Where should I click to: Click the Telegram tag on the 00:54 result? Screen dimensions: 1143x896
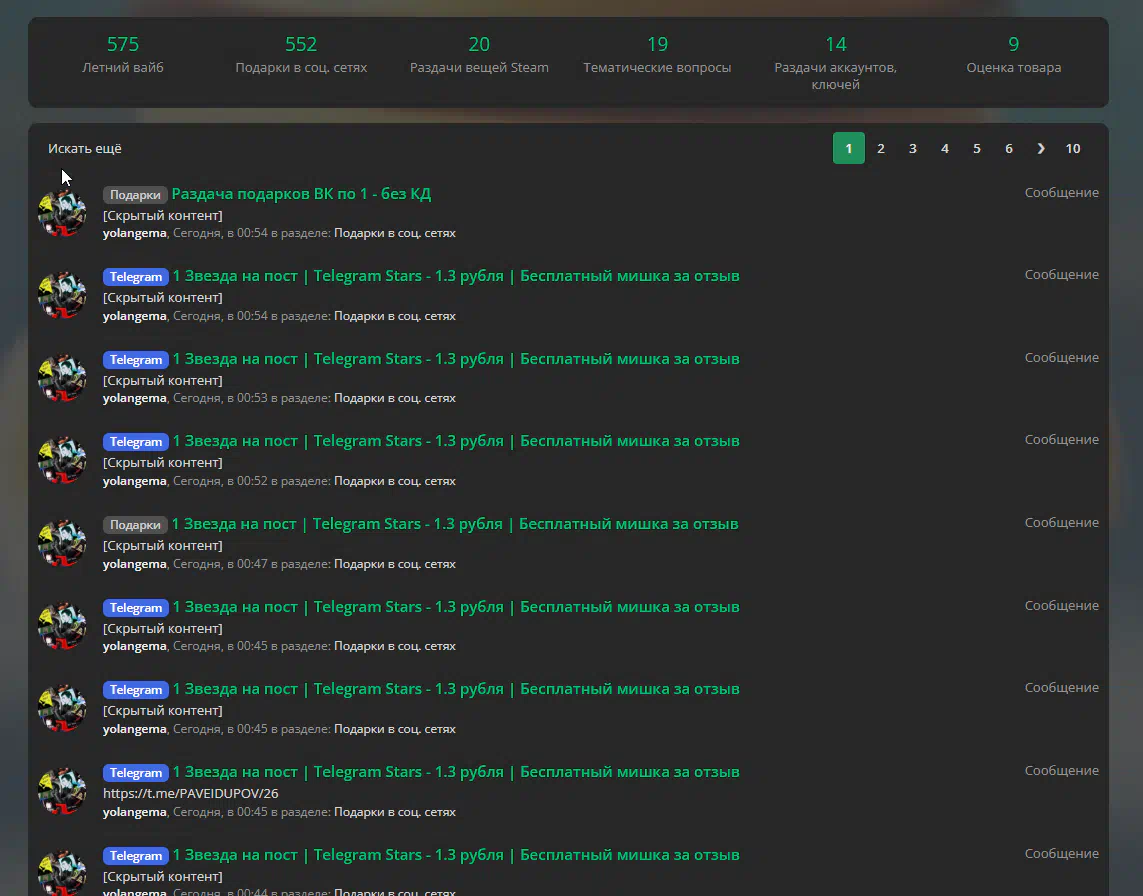[136, 277]
